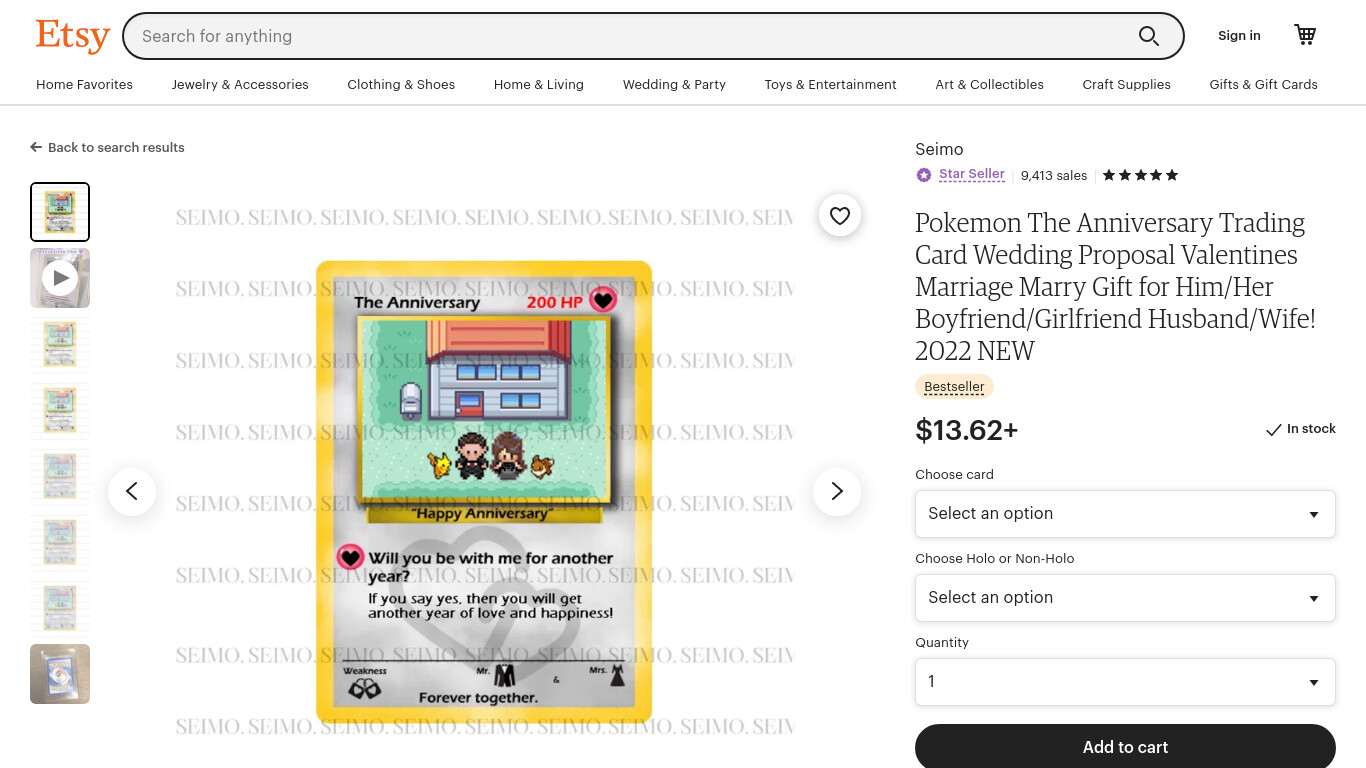Click the Etsy logo
Viewport: 1366px width, 768px height.
click(x=72, y=36)
